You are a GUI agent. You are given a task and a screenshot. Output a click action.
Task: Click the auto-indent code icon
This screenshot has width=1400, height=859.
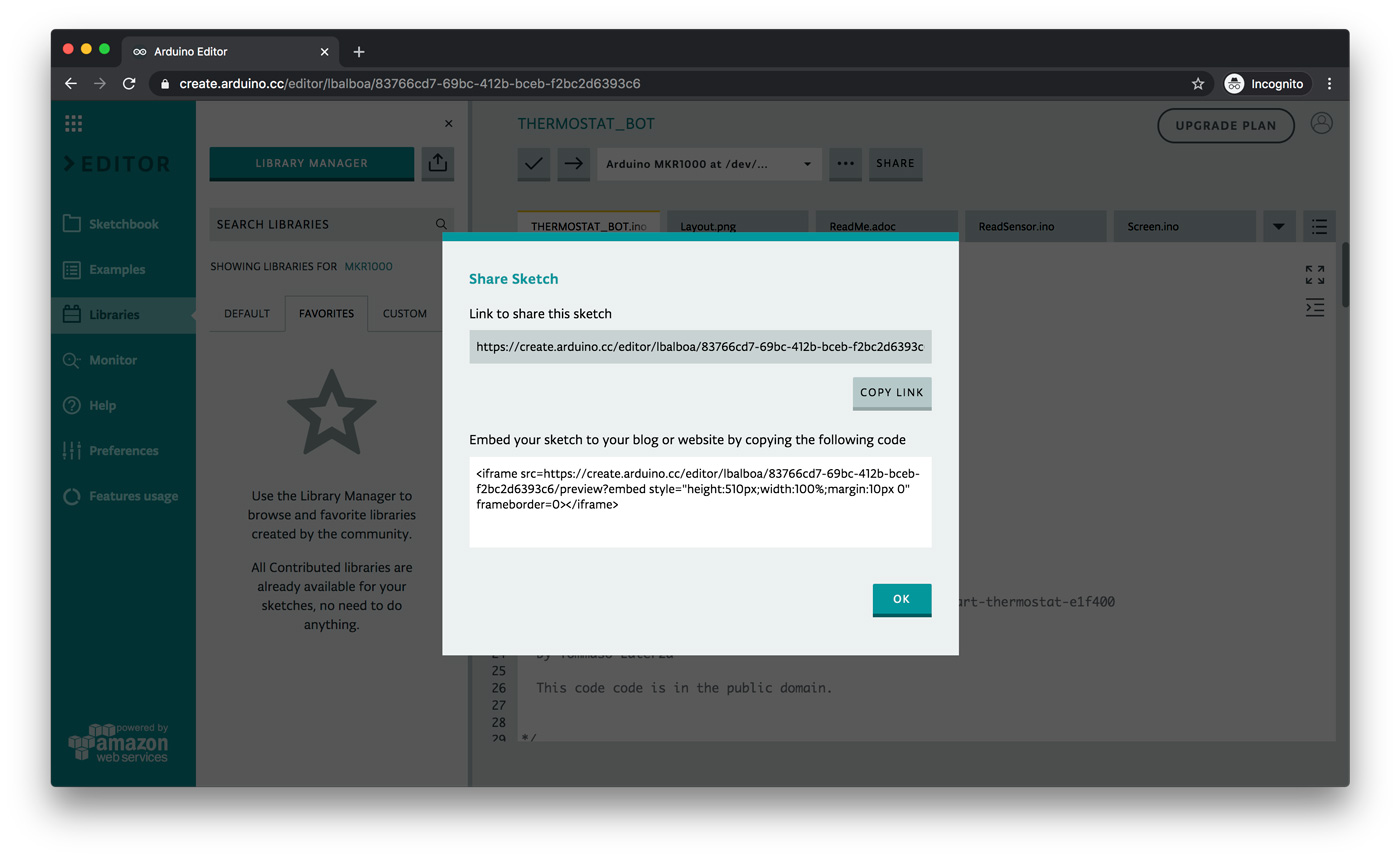click(x=1315, y=307)
